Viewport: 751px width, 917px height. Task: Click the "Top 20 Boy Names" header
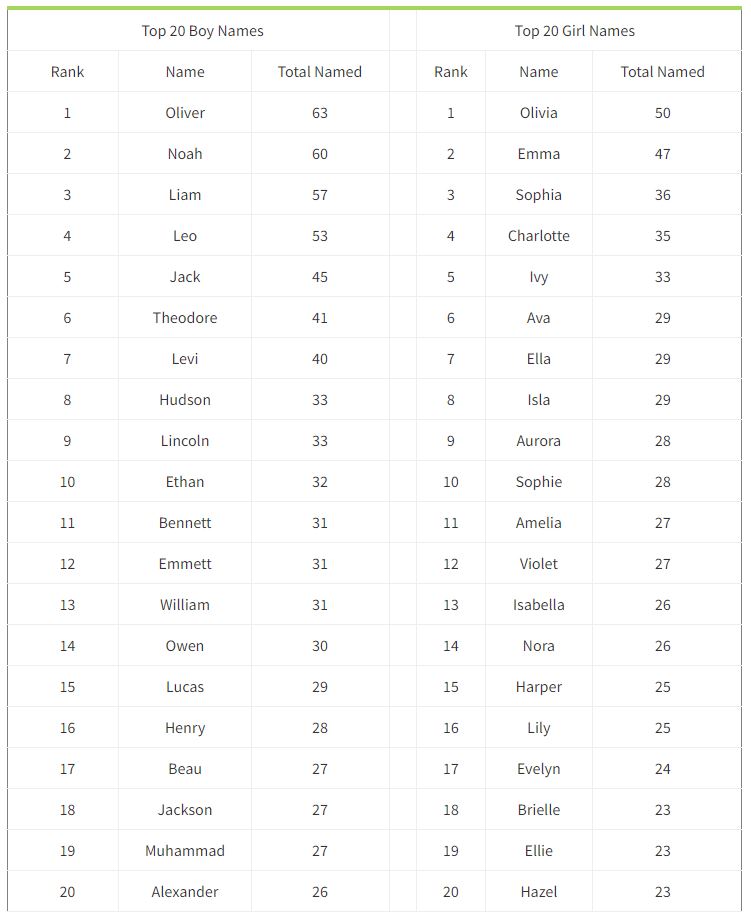203,31
